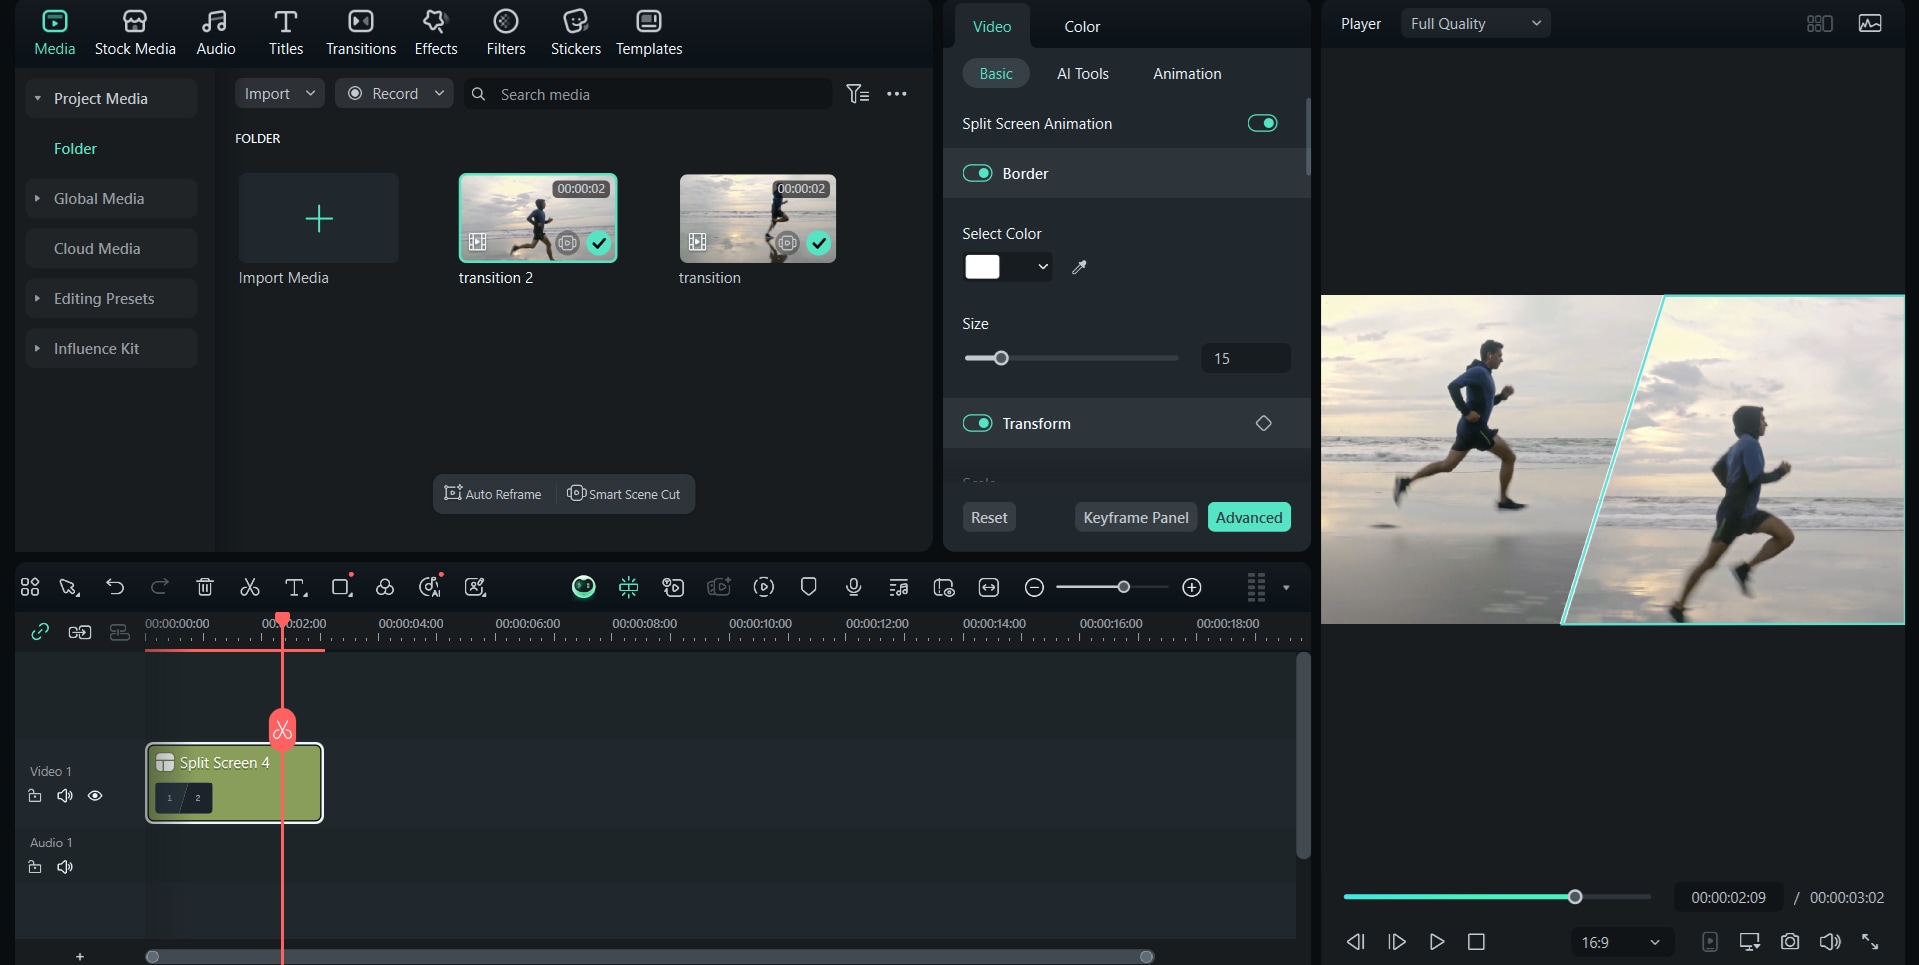Click the Reset button

click(989, 517)
